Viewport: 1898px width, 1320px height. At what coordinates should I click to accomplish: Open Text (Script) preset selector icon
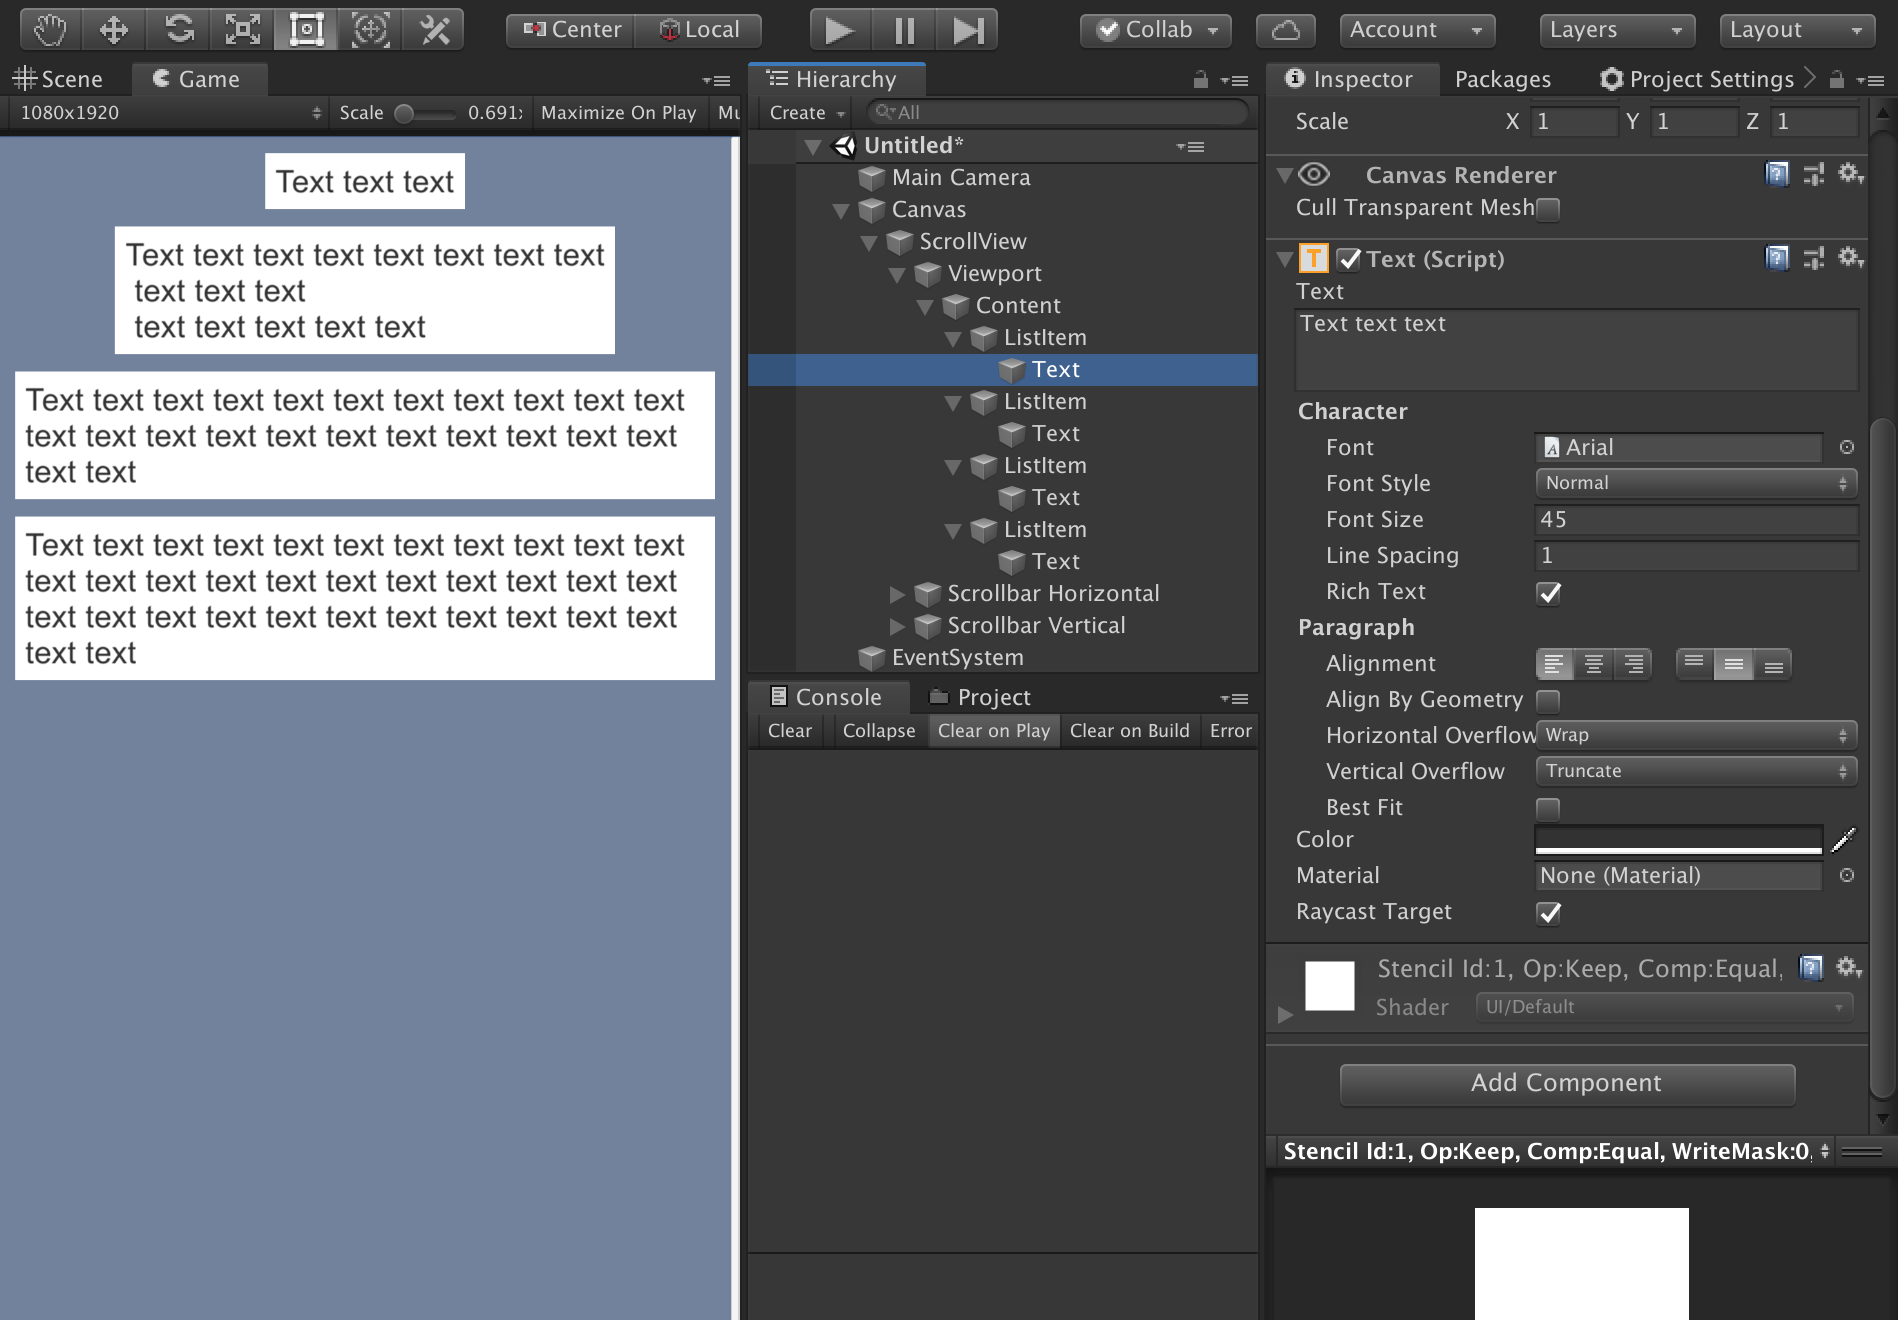pyautogui.click(x=1814, y=258)
